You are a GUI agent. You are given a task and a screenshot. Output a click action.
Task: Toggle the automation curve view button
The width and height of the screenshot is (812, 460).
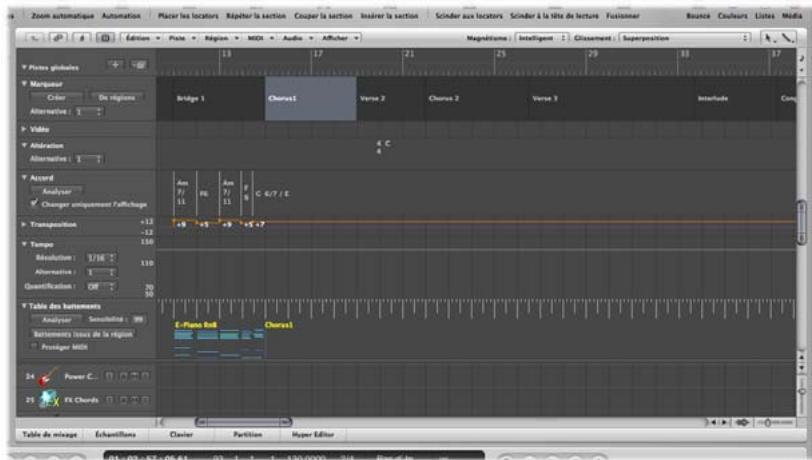(x=35, y=38)
